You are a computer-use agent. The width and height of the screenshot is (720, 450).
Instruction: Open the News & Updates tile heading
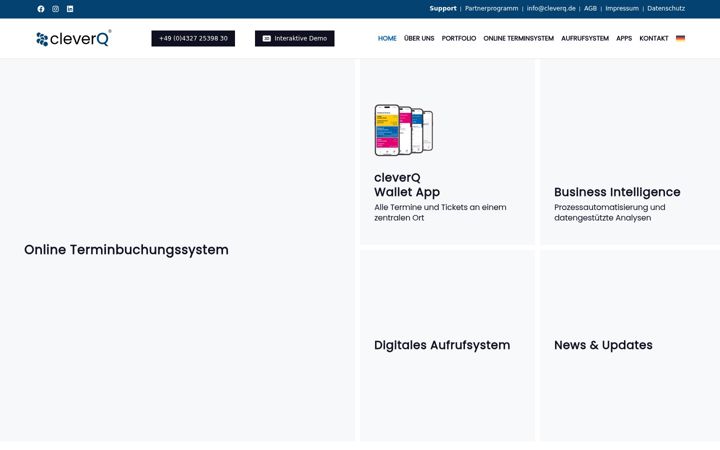[x=603, y=345]
